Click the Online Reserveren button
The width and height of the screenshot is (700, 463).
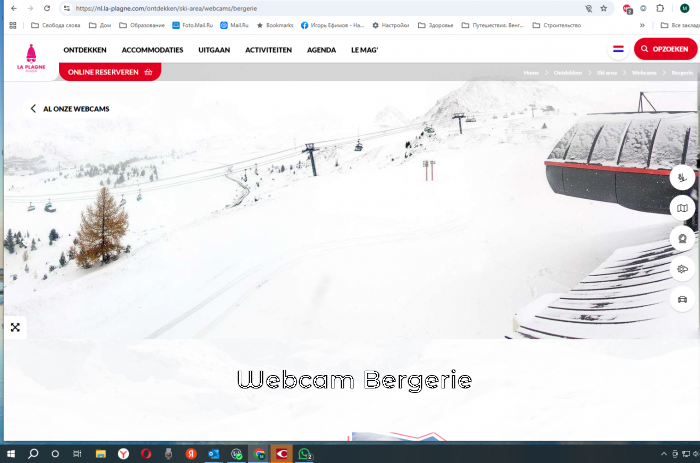pyautogui.click(x=110, y=72)
